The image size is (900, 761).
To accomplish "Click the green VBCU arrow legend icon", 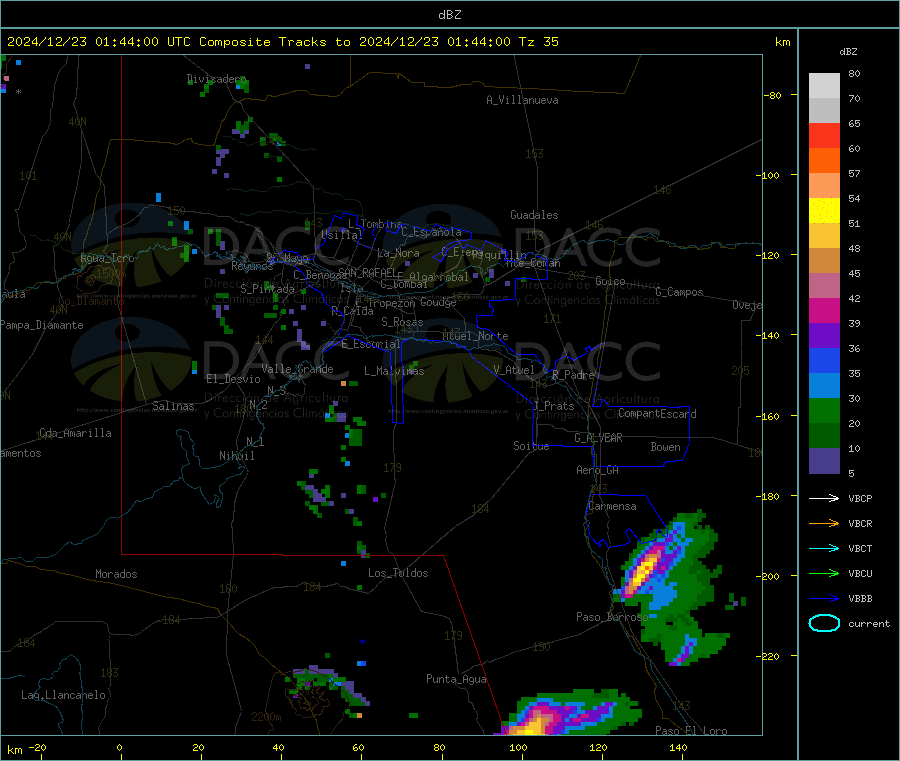I will click(x=824, y=573).
